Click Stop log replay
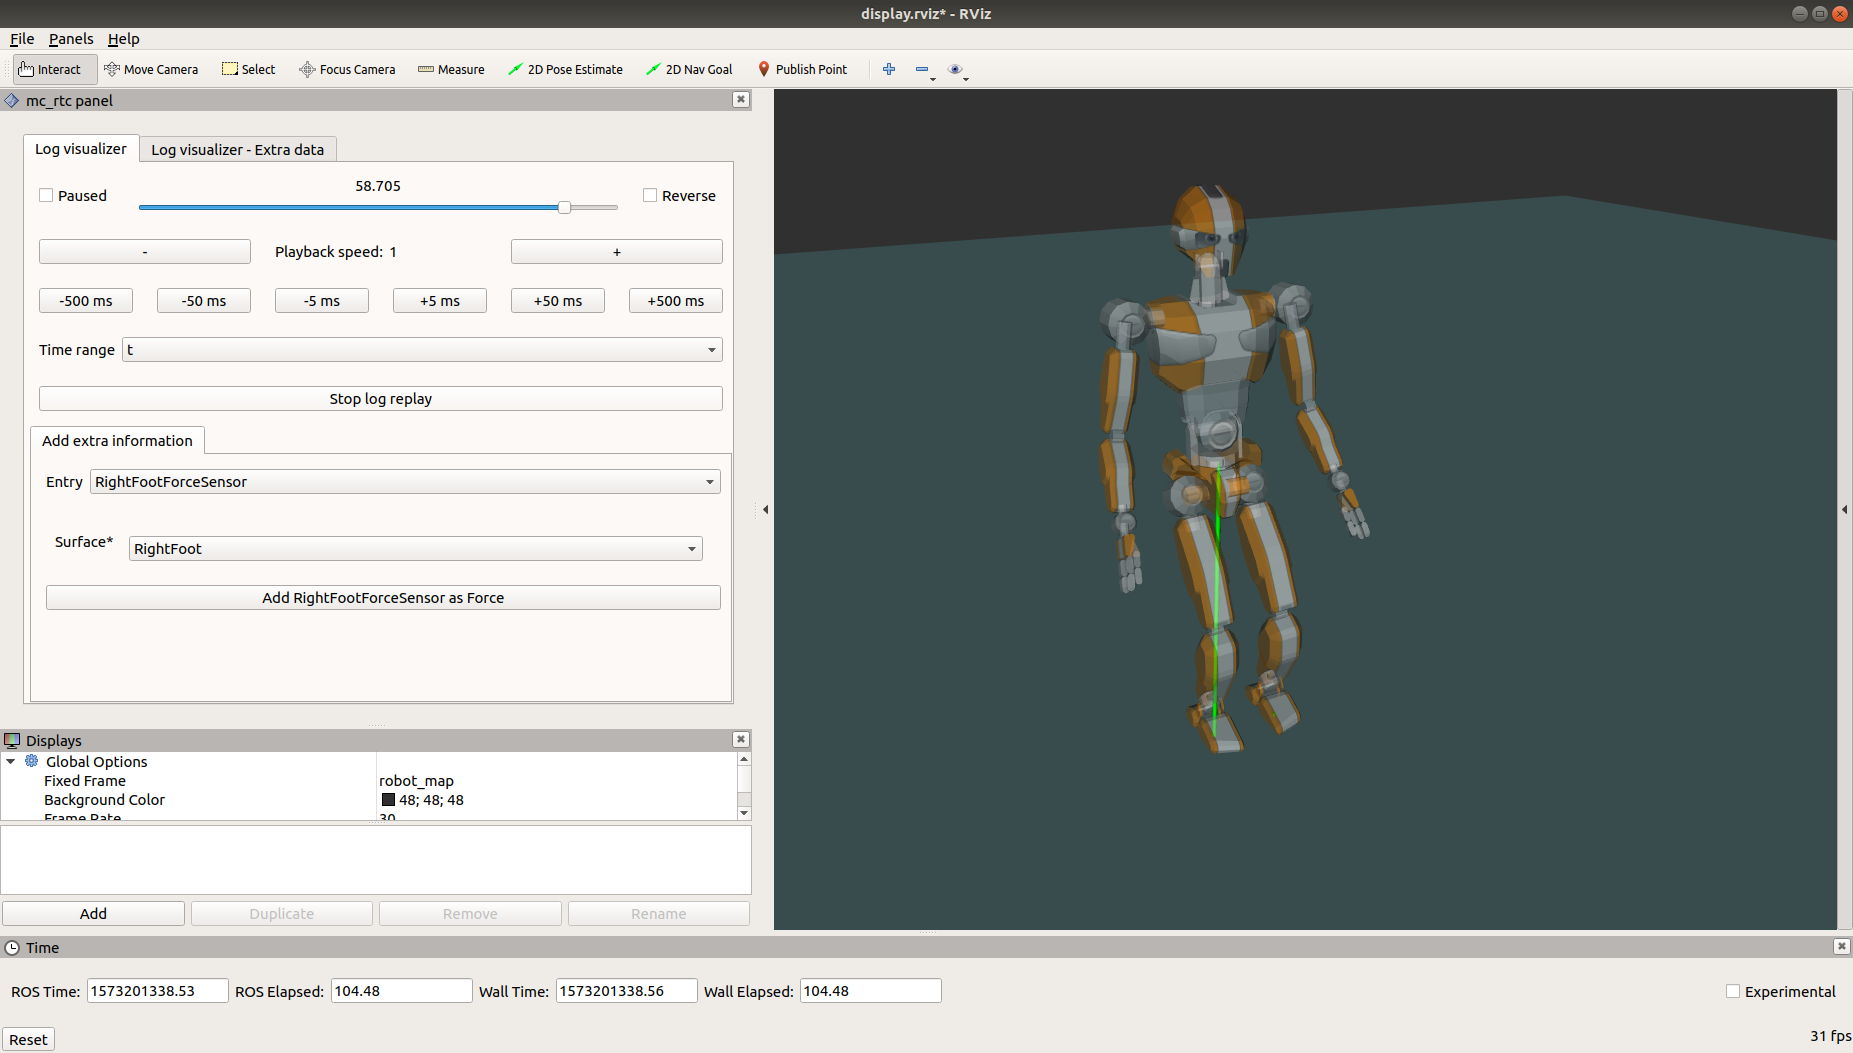 pos(380,398)
